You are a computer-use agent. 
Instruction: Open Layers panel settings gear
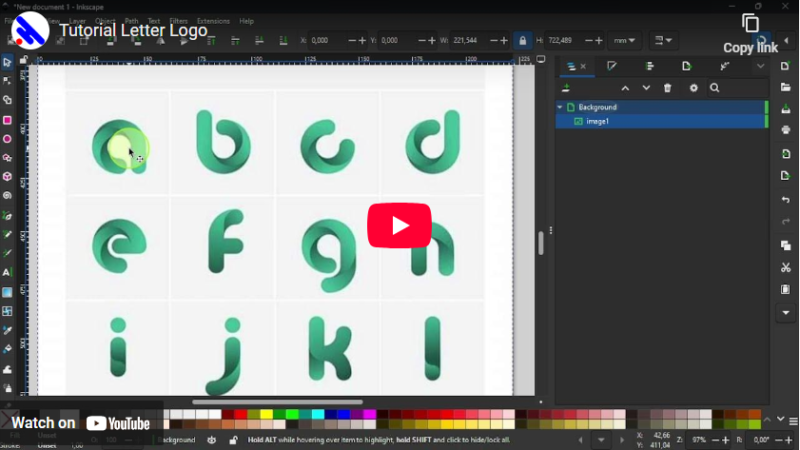693,88
